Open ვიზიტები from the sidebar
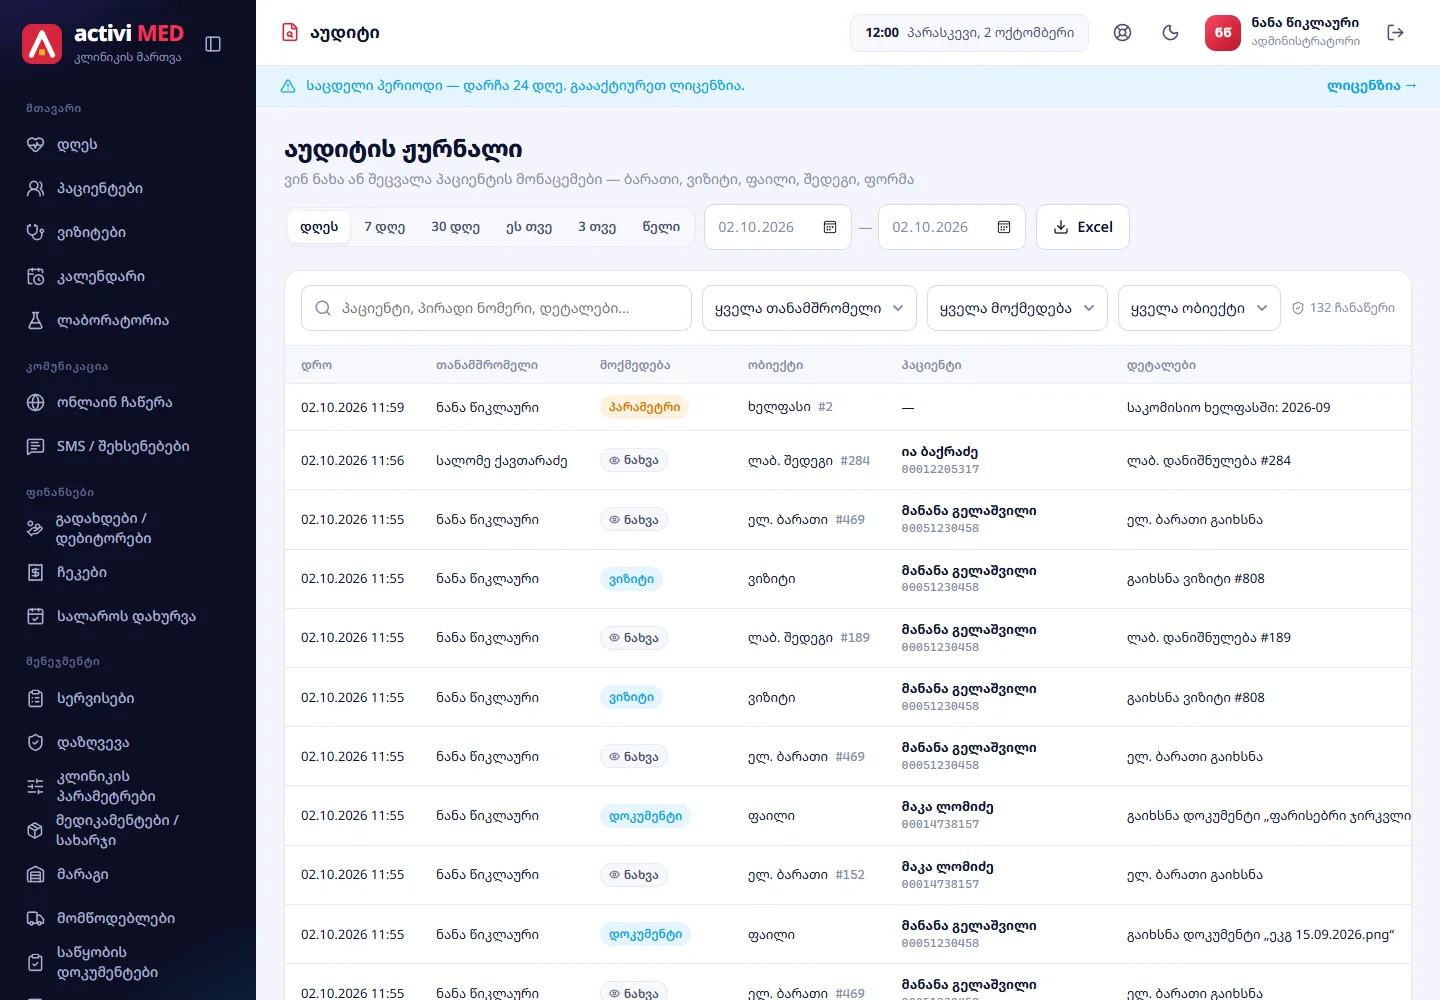1440x1000 pixels. [x=128, y=233]
